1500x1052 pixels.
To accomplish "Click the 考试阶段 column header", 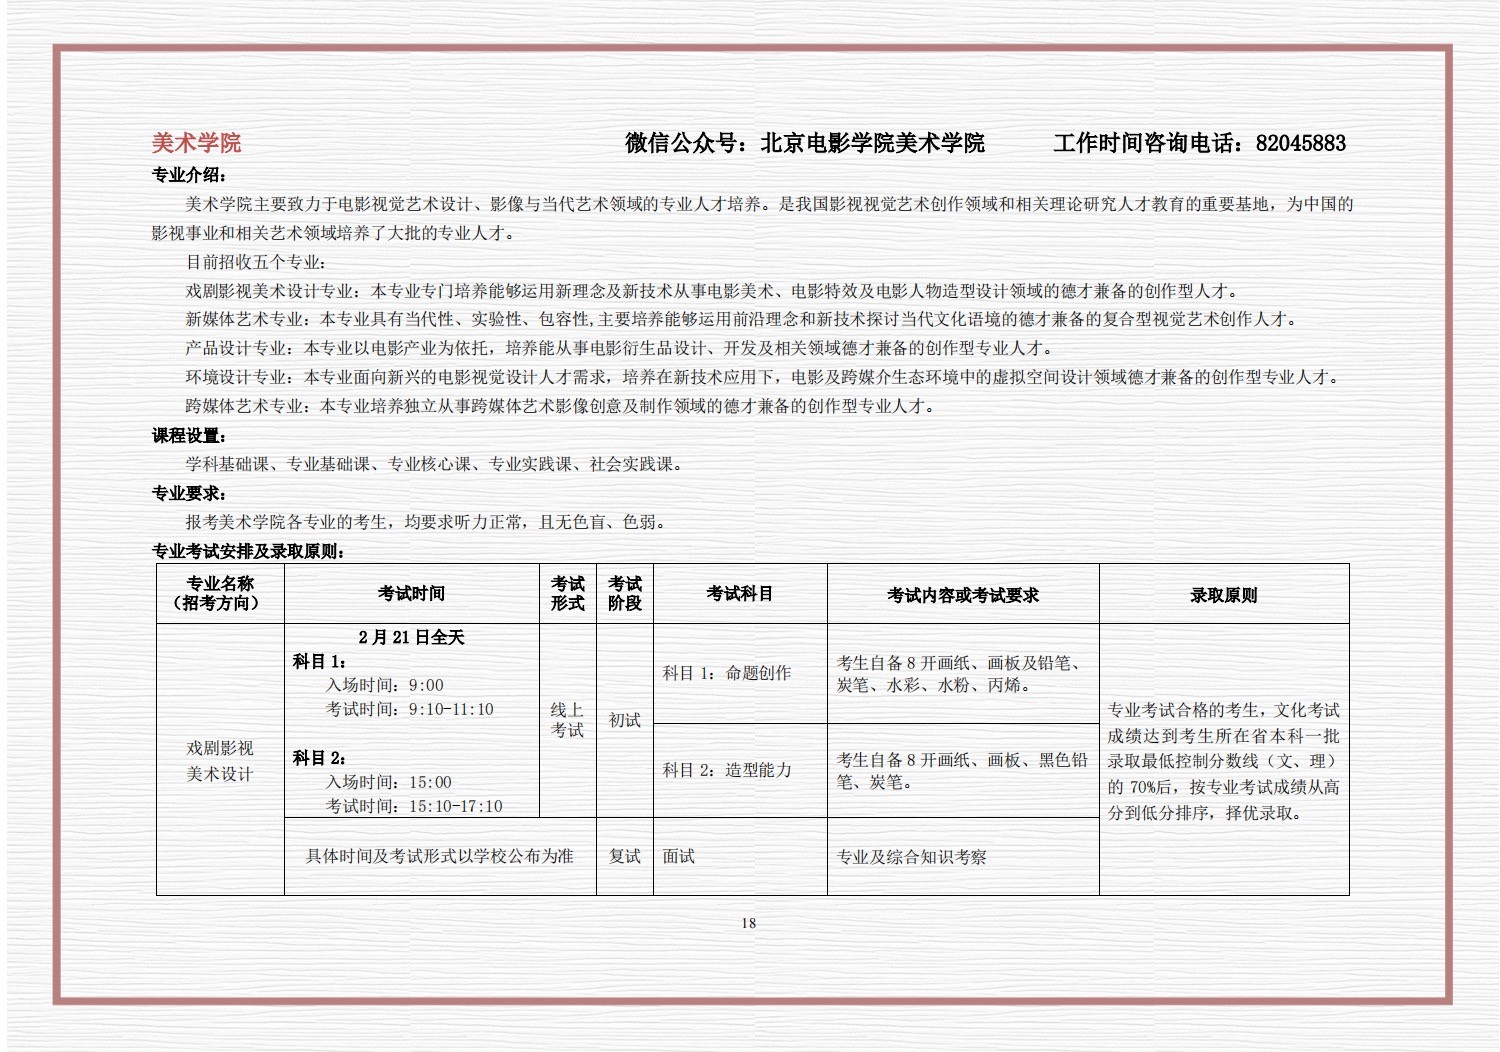I will (624, 593).
